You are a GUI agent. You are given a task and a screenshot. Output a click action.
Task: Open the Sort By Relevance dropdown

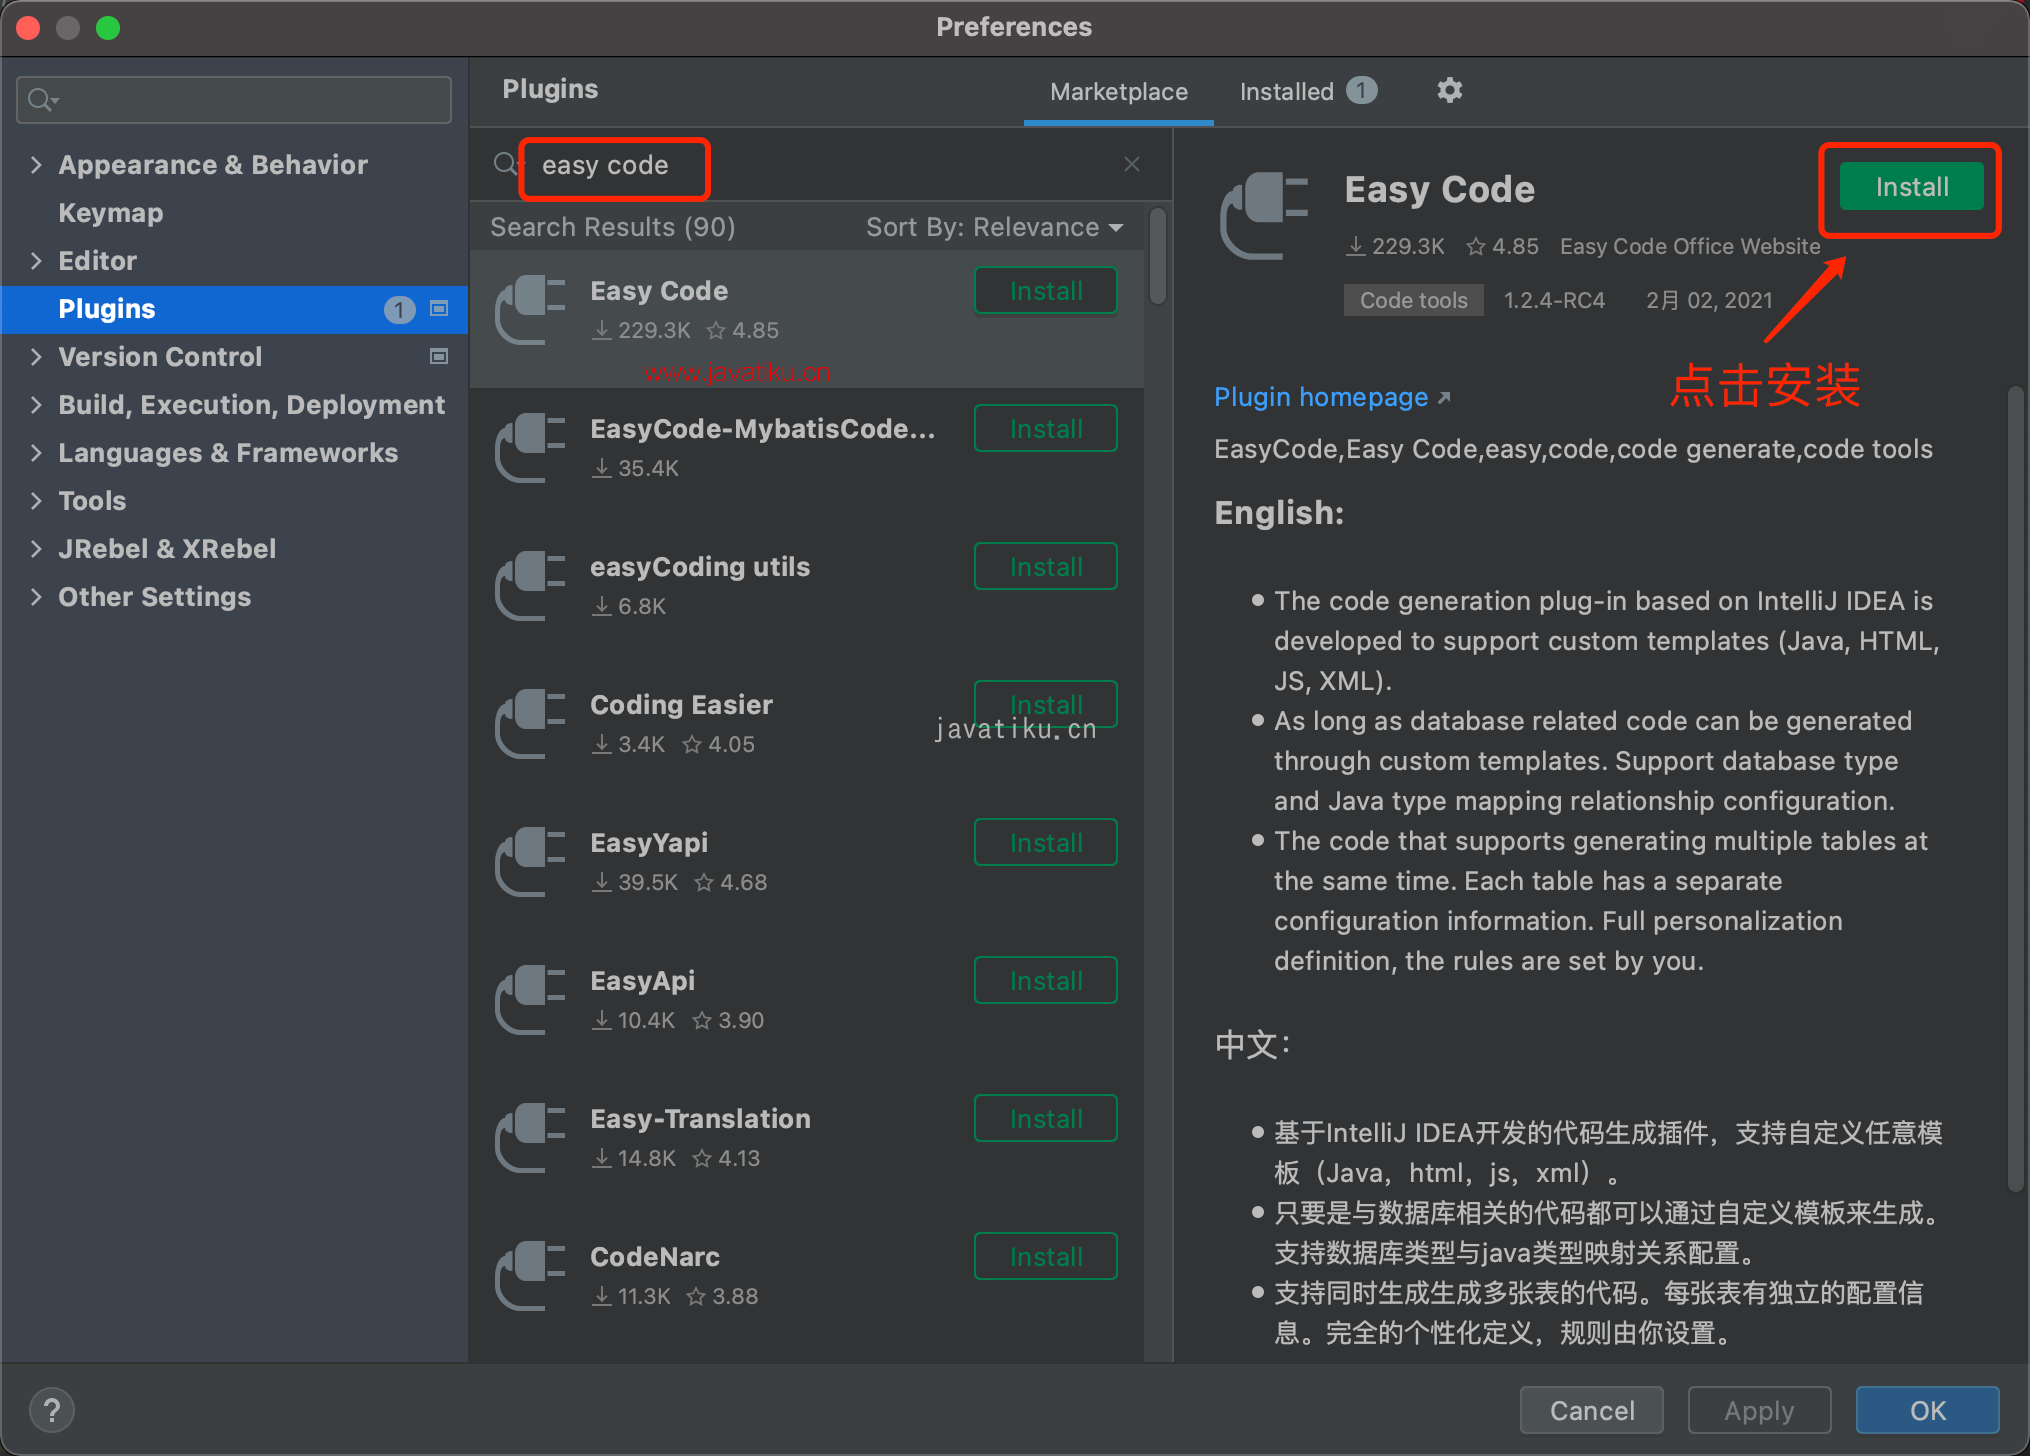pyautogui.click(x=994, y=227)
